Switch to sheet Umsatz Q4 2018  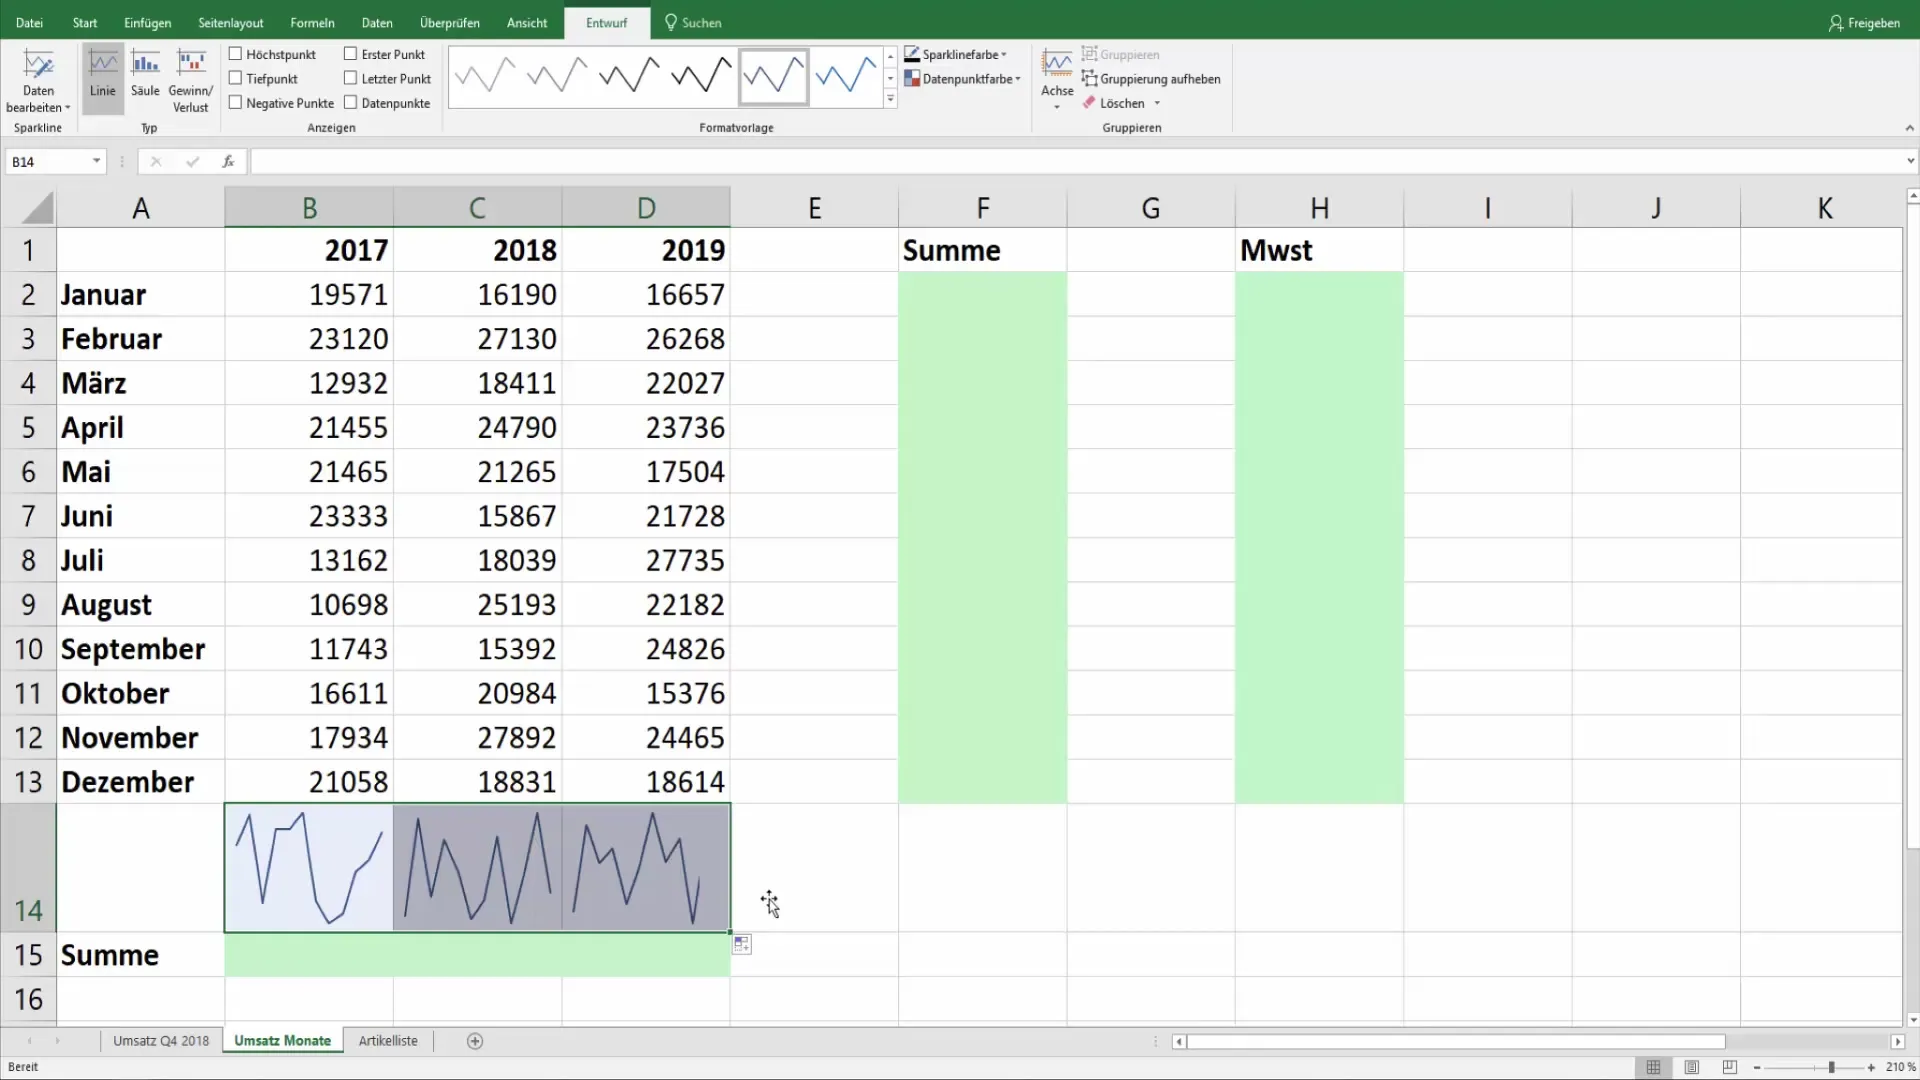tap(161, 1041)
